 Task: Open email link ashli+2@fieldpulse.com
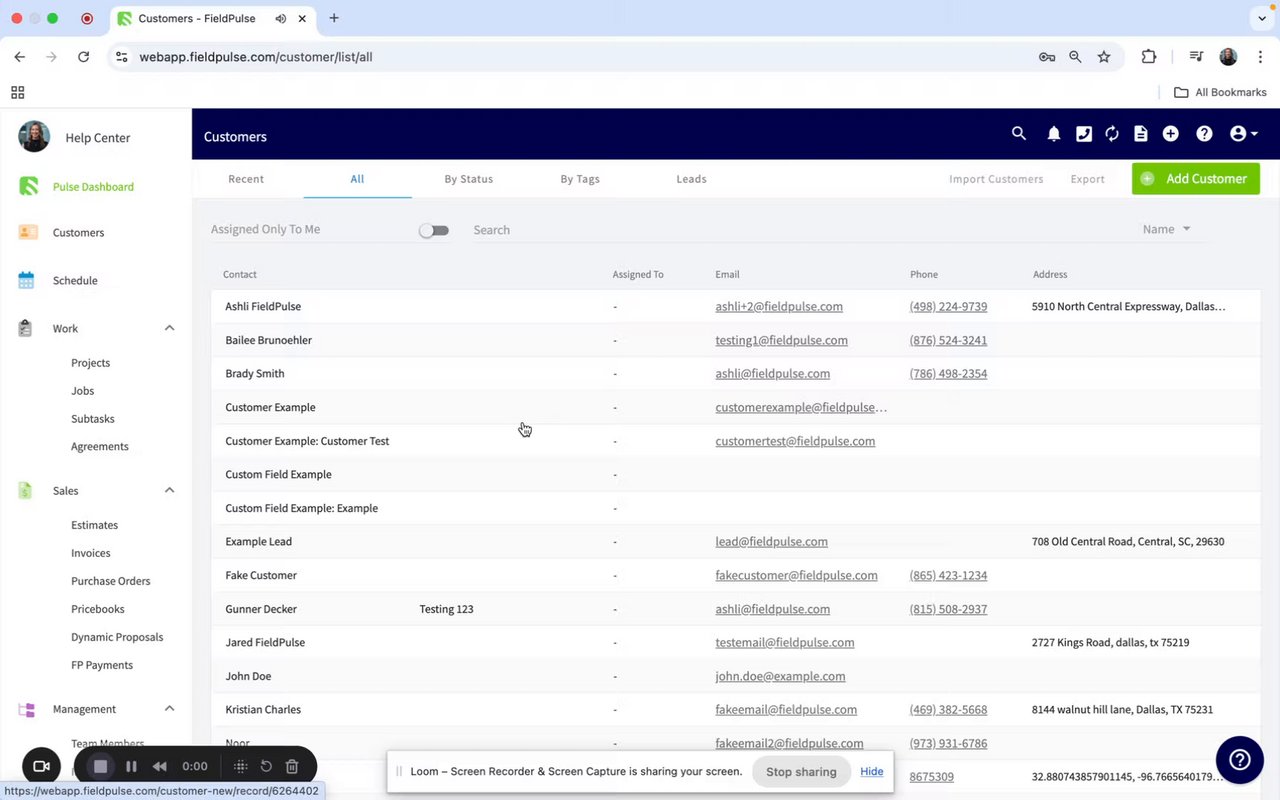779,307
